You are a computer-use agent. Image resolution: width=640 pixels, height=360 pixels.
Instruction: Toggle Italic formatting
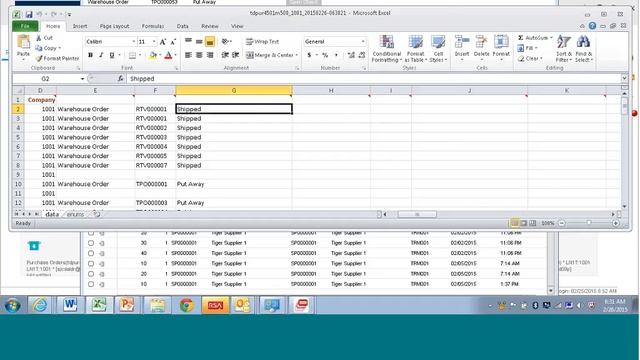[101, 55]
